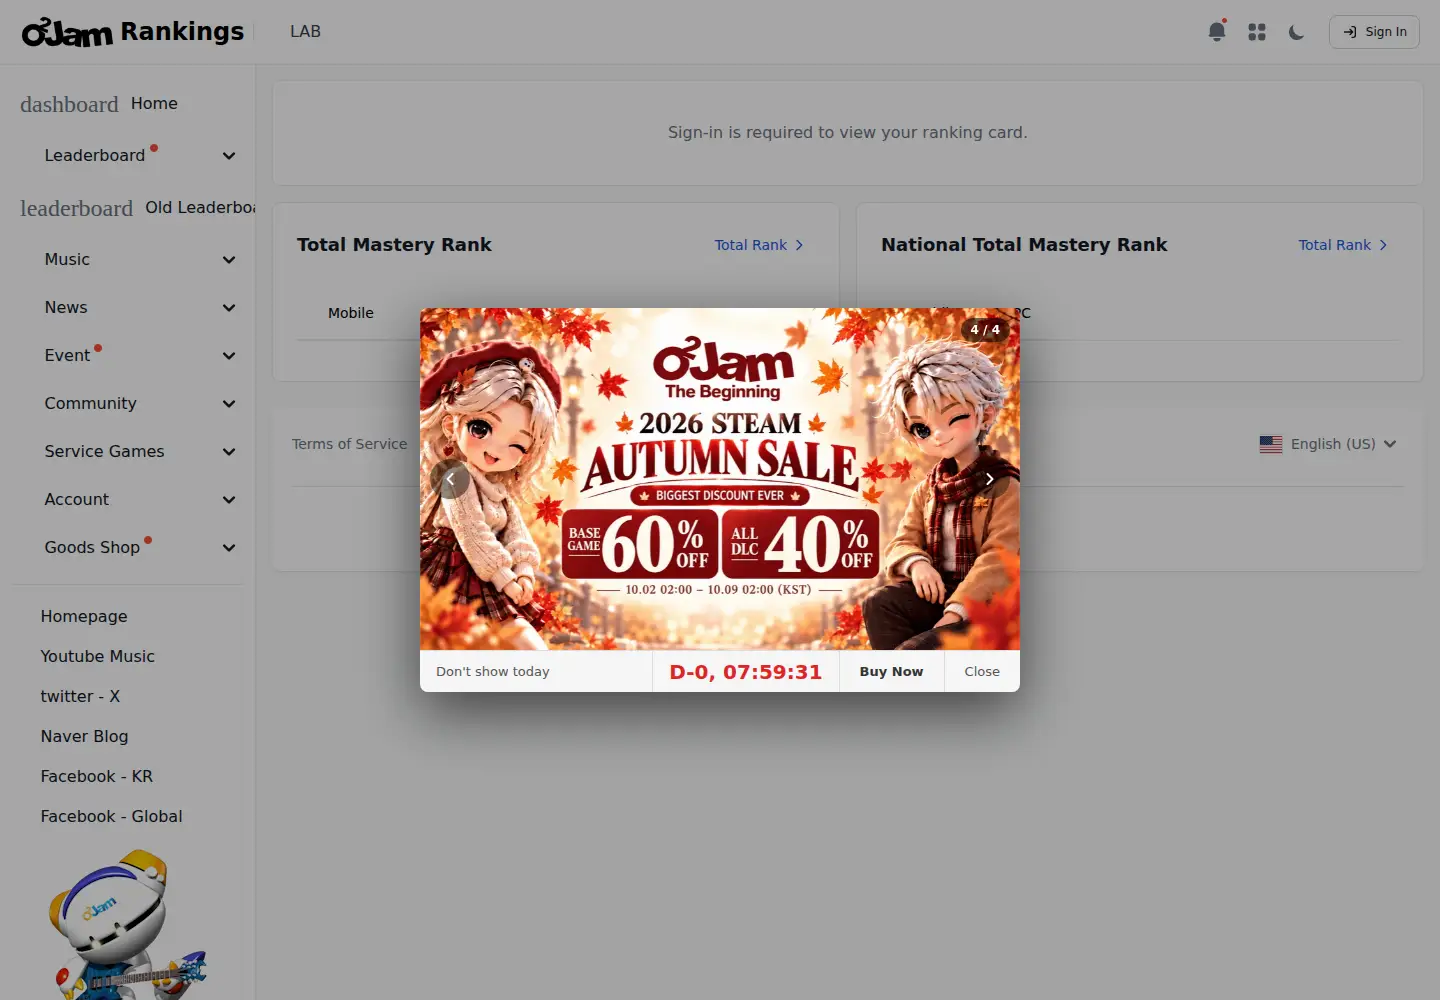Click the O2Jam Rankings logo

133,32
